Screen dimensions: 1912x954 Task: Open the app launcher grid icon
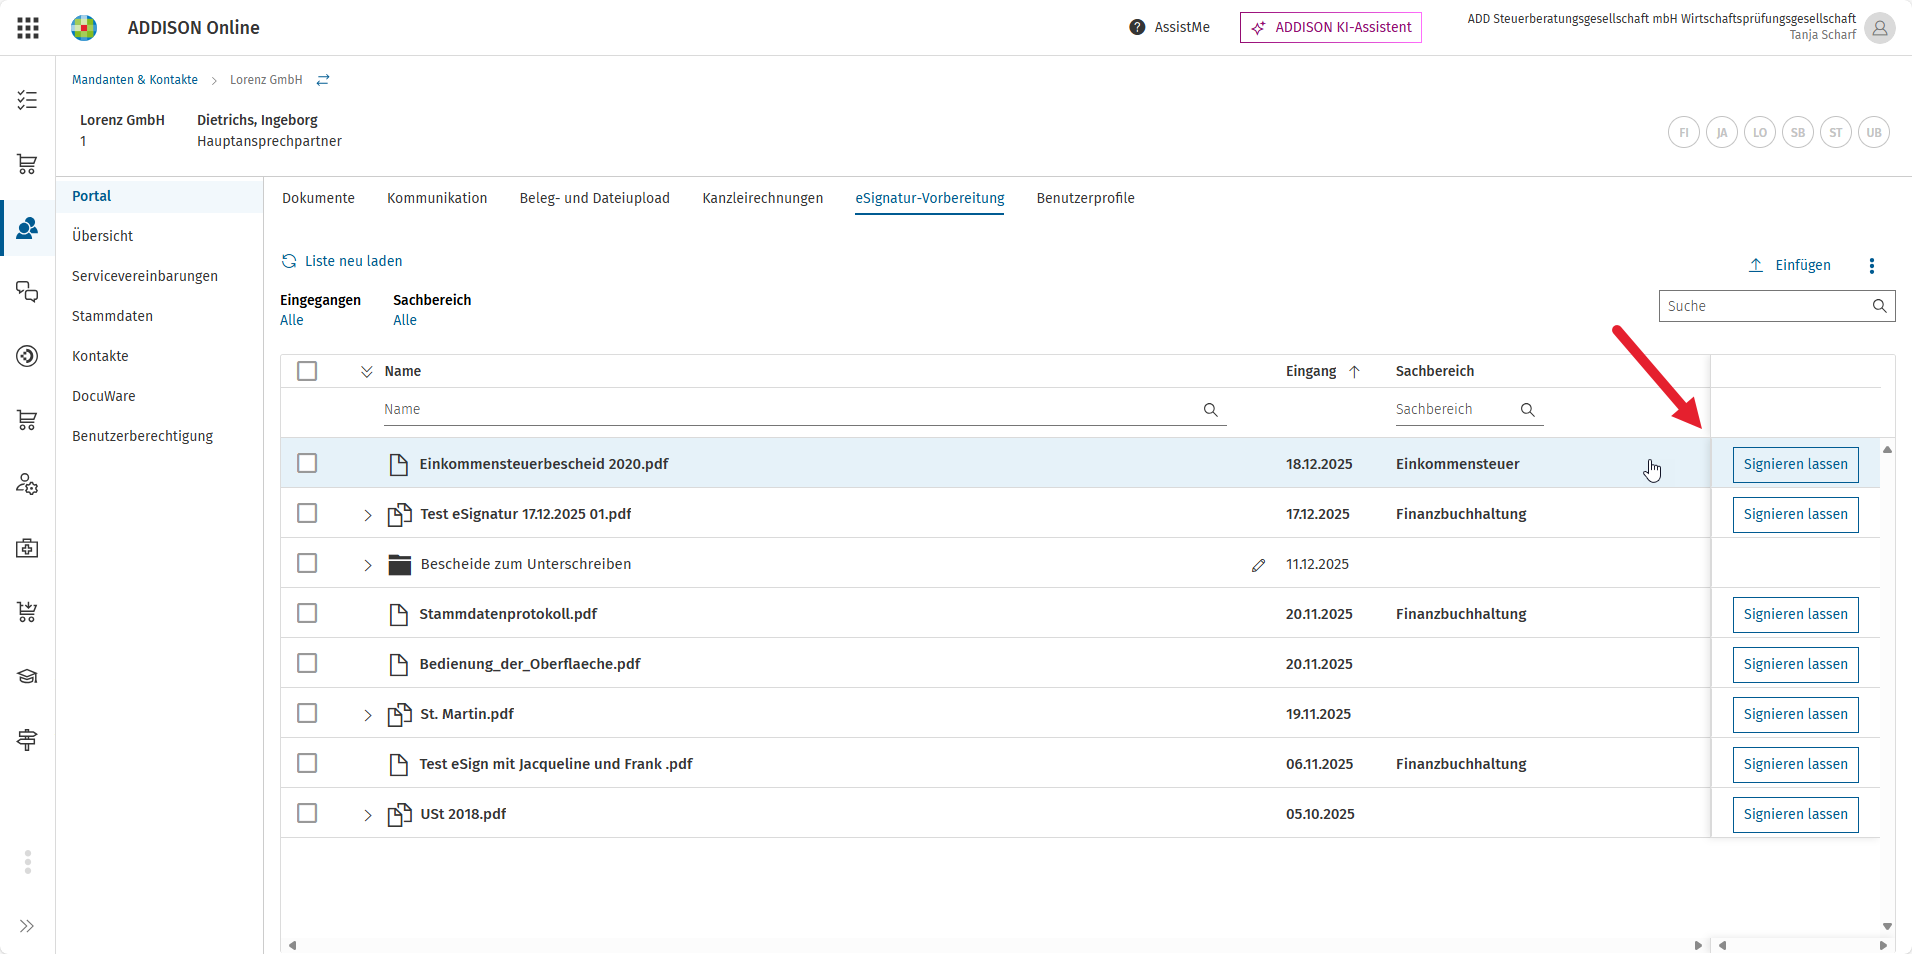(28, 28)
